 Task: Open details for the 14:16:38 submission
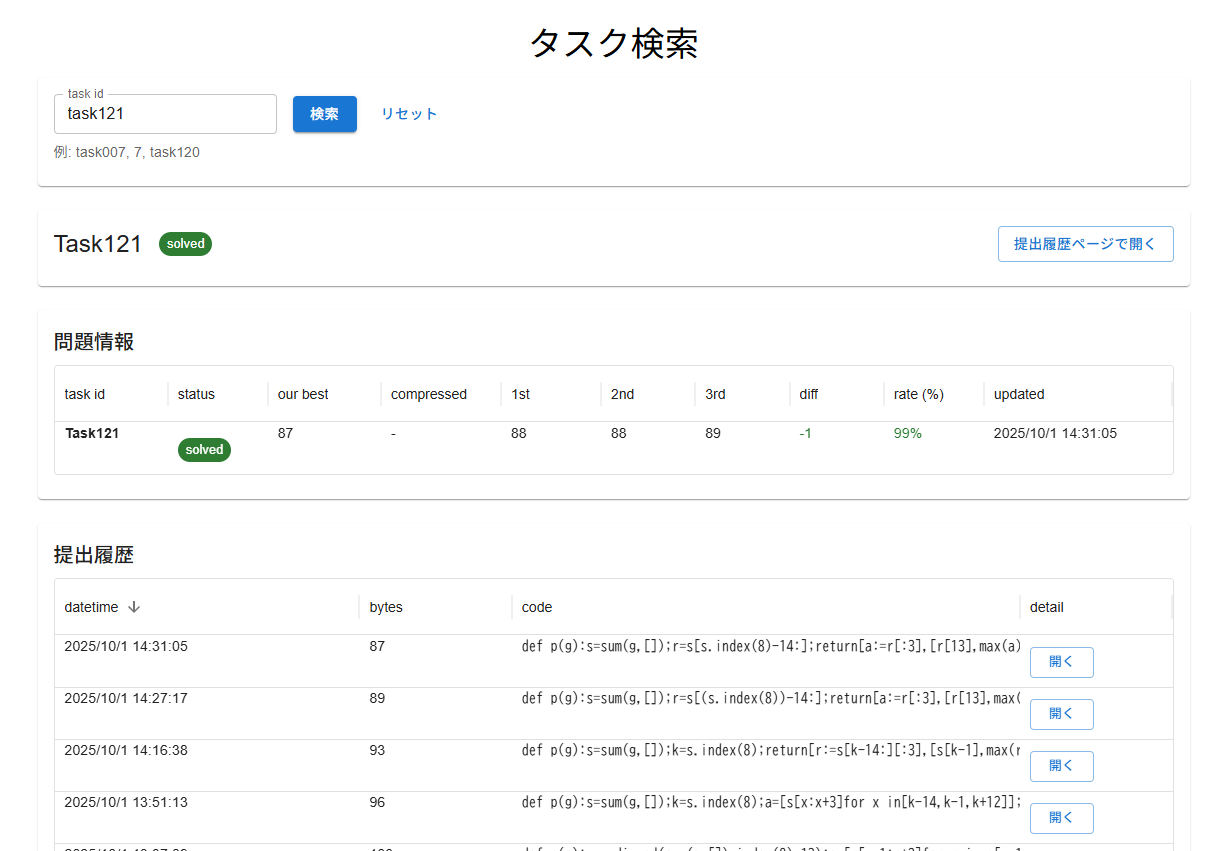(1061, 766)
